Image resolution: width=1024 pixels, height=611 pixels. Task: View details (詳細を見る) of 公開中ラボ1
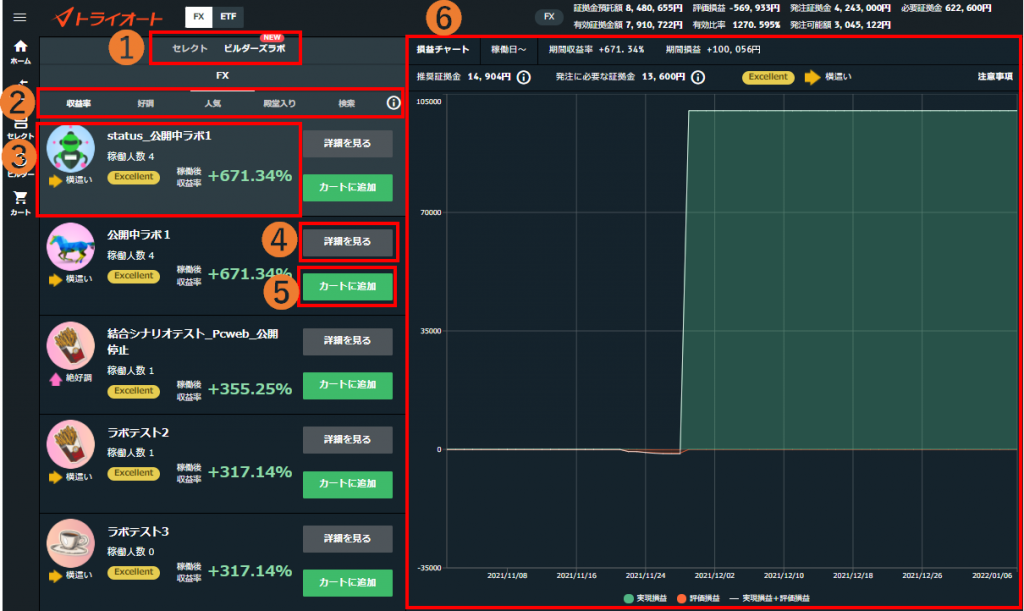tap(347, 242)
